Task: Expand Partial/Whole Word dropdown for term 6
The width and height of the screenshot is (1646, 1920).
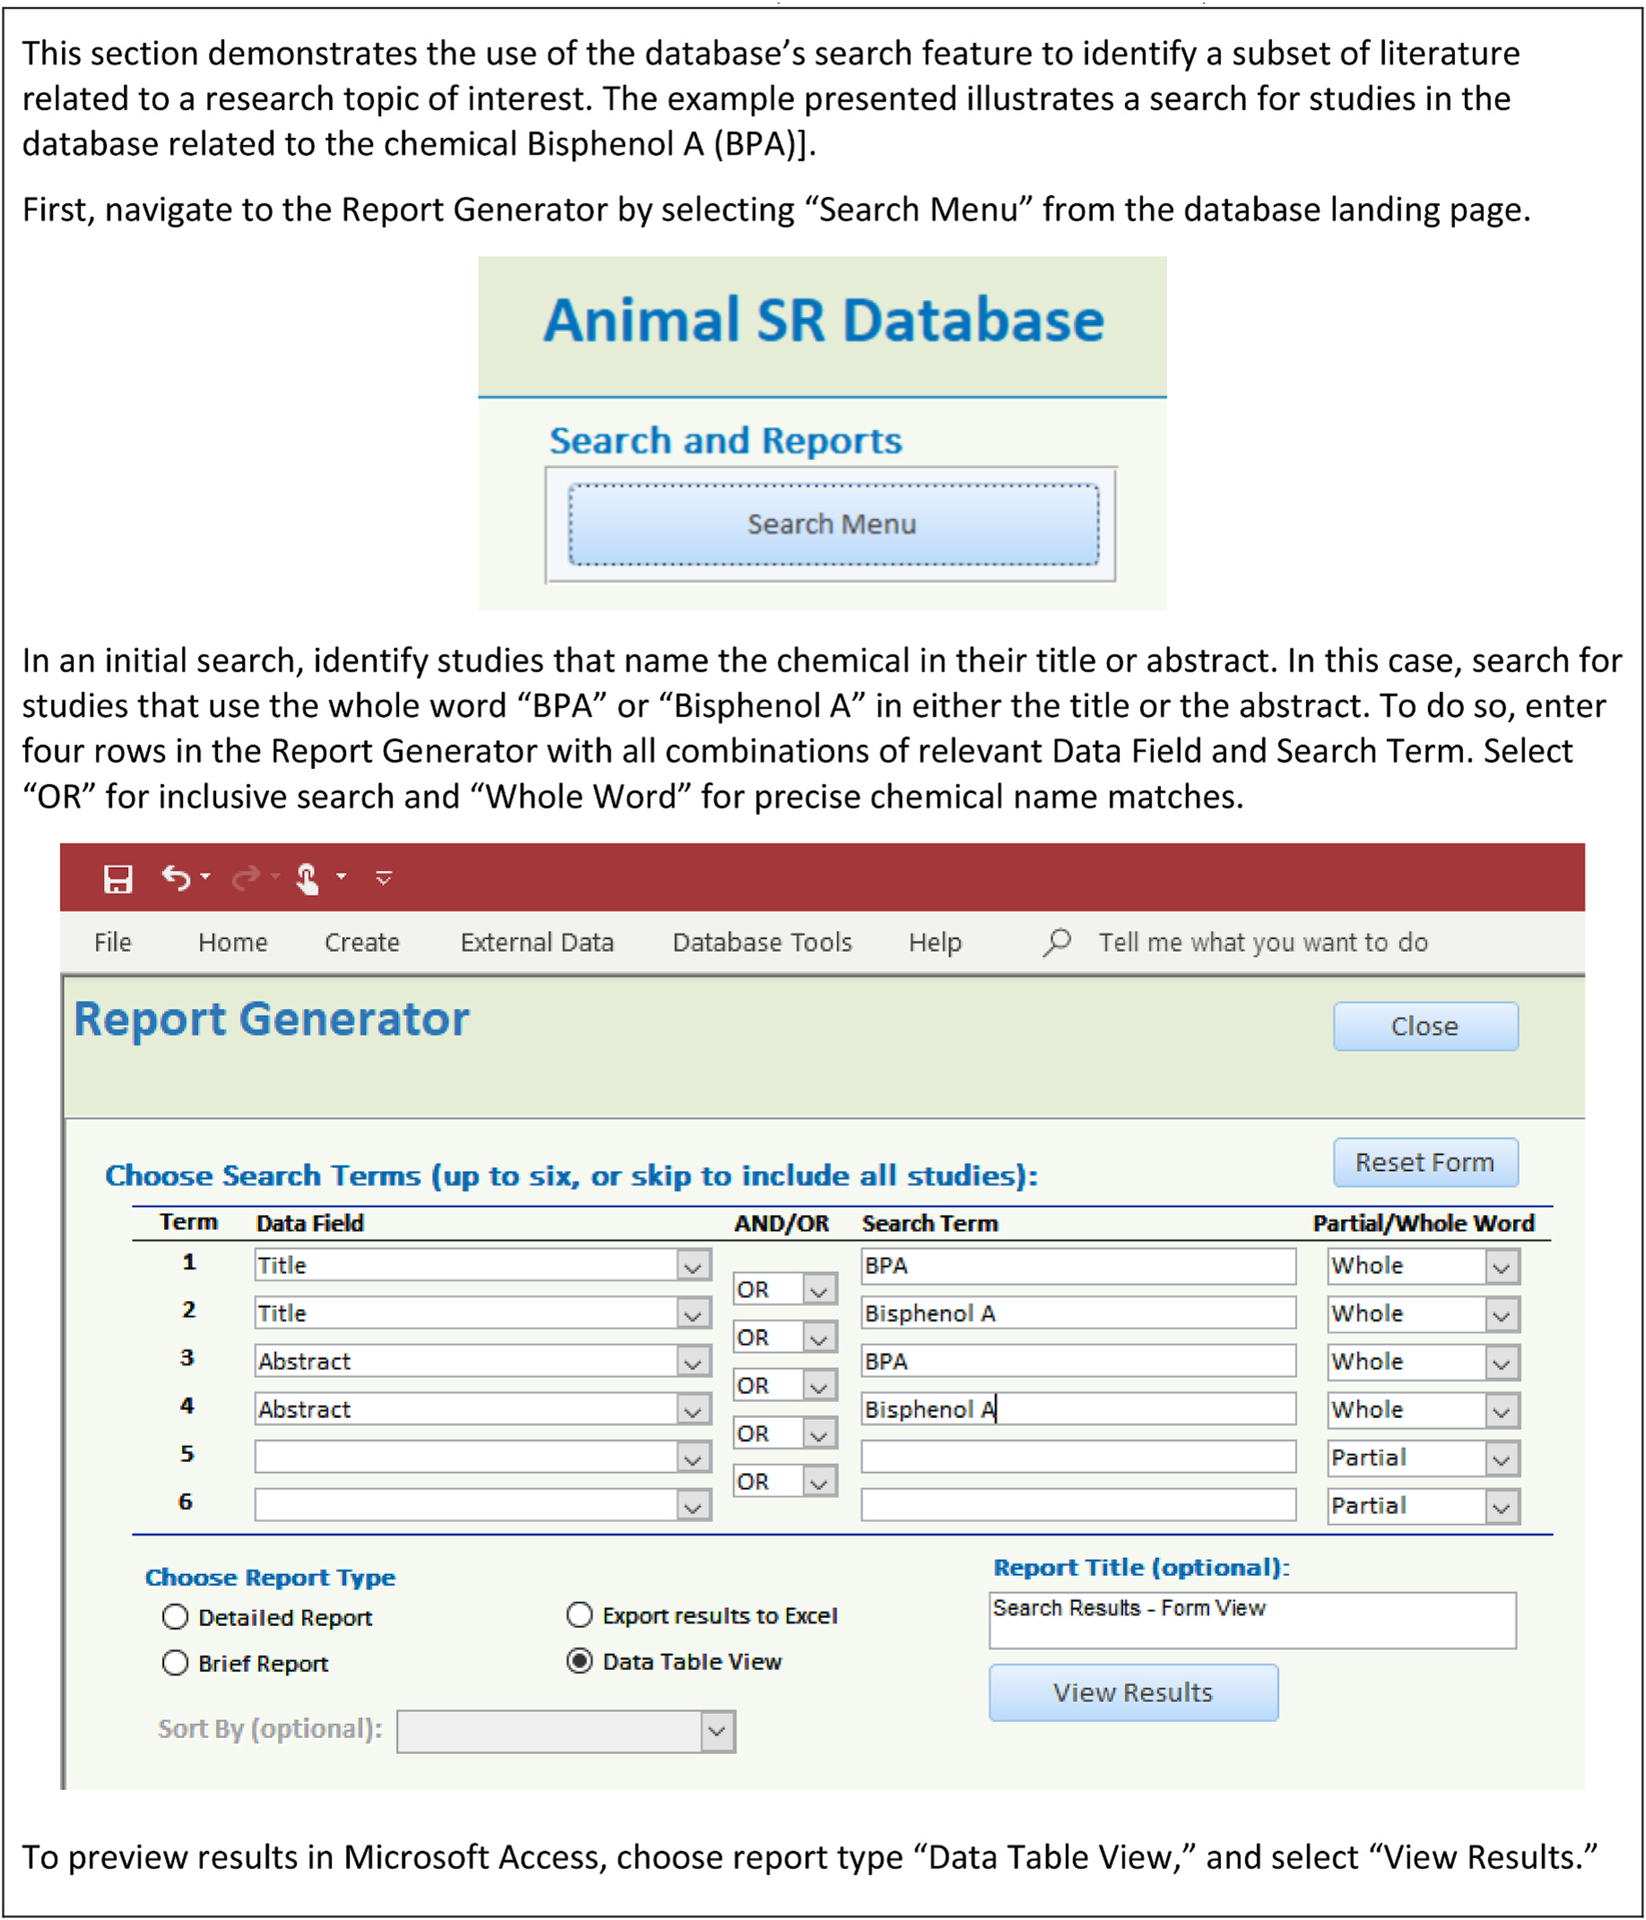Action: pos(1501,1507)
